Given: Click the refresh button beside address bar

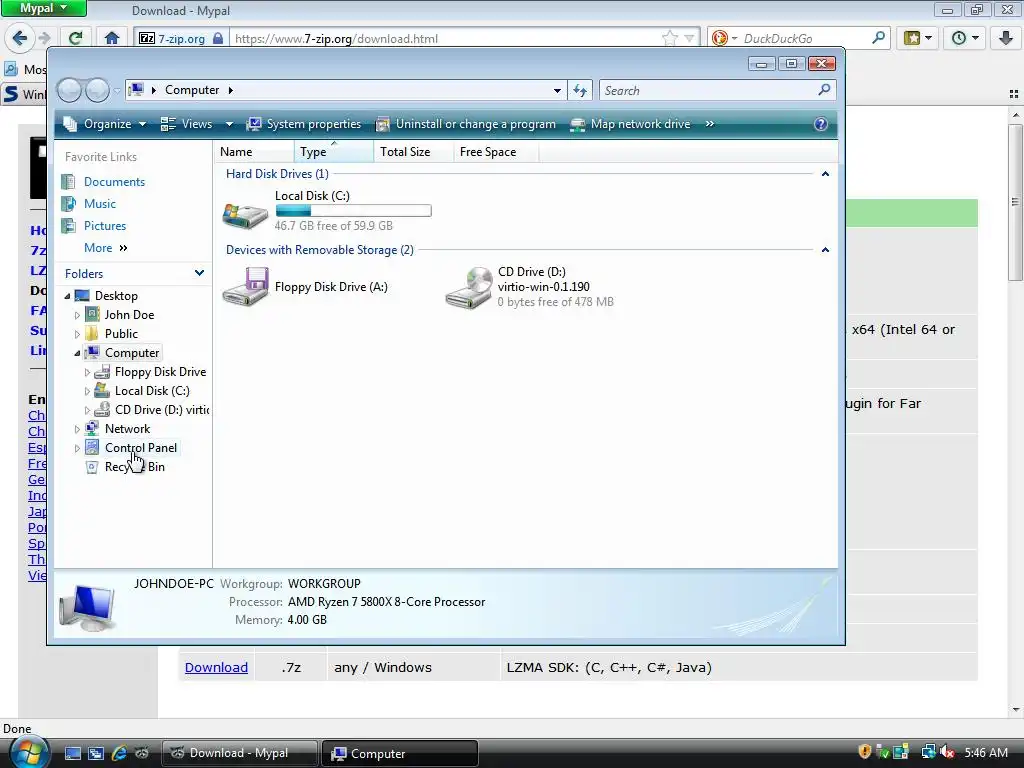Looking at the screenshot, I should (x=580, y=90).
